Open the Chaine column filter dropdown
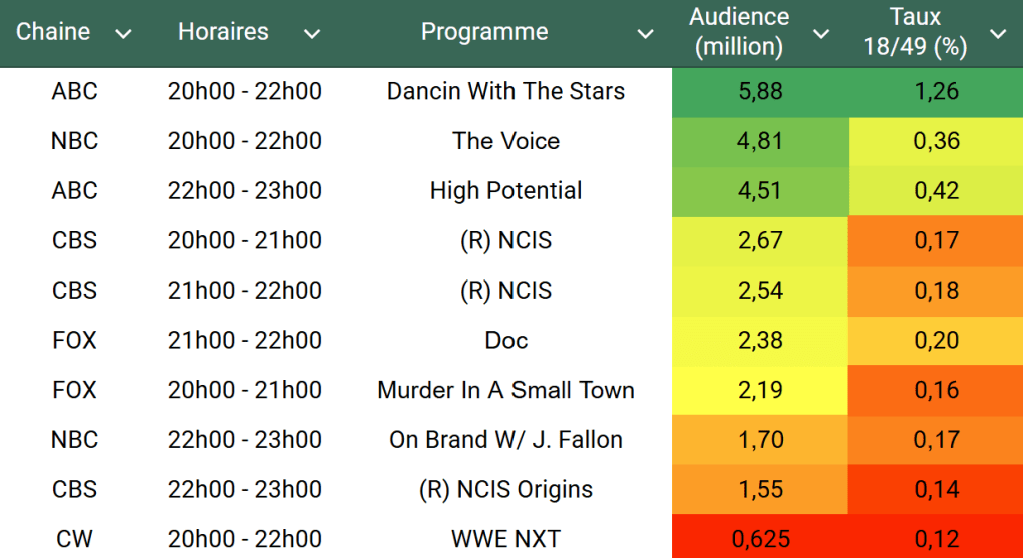The height and width of the screenshot is (558, 1023). point(123,34)
